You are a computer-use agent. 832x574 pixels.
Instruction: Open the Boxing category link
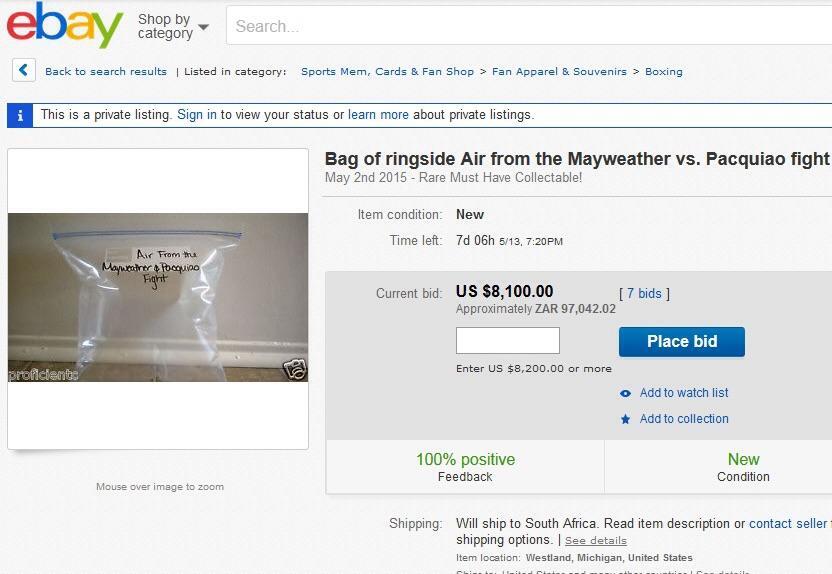click(664, 72)
